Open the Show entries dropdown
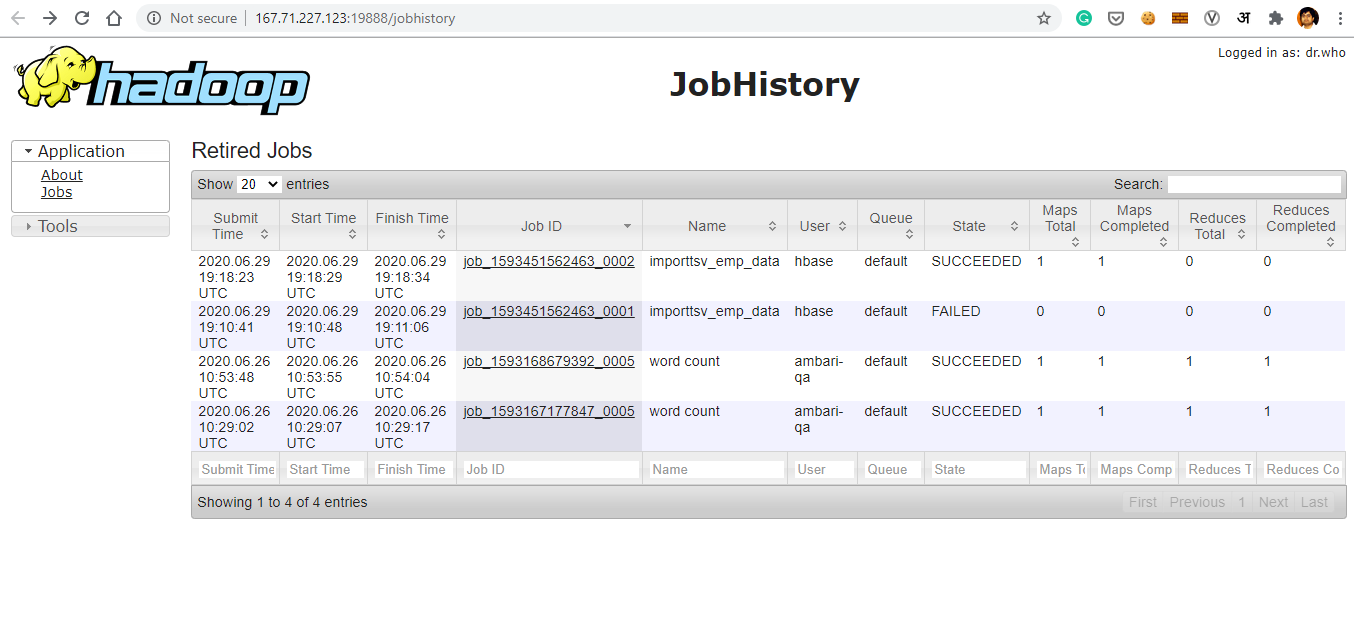This screenshot has width=1354, height=644. tap(258, 184)
